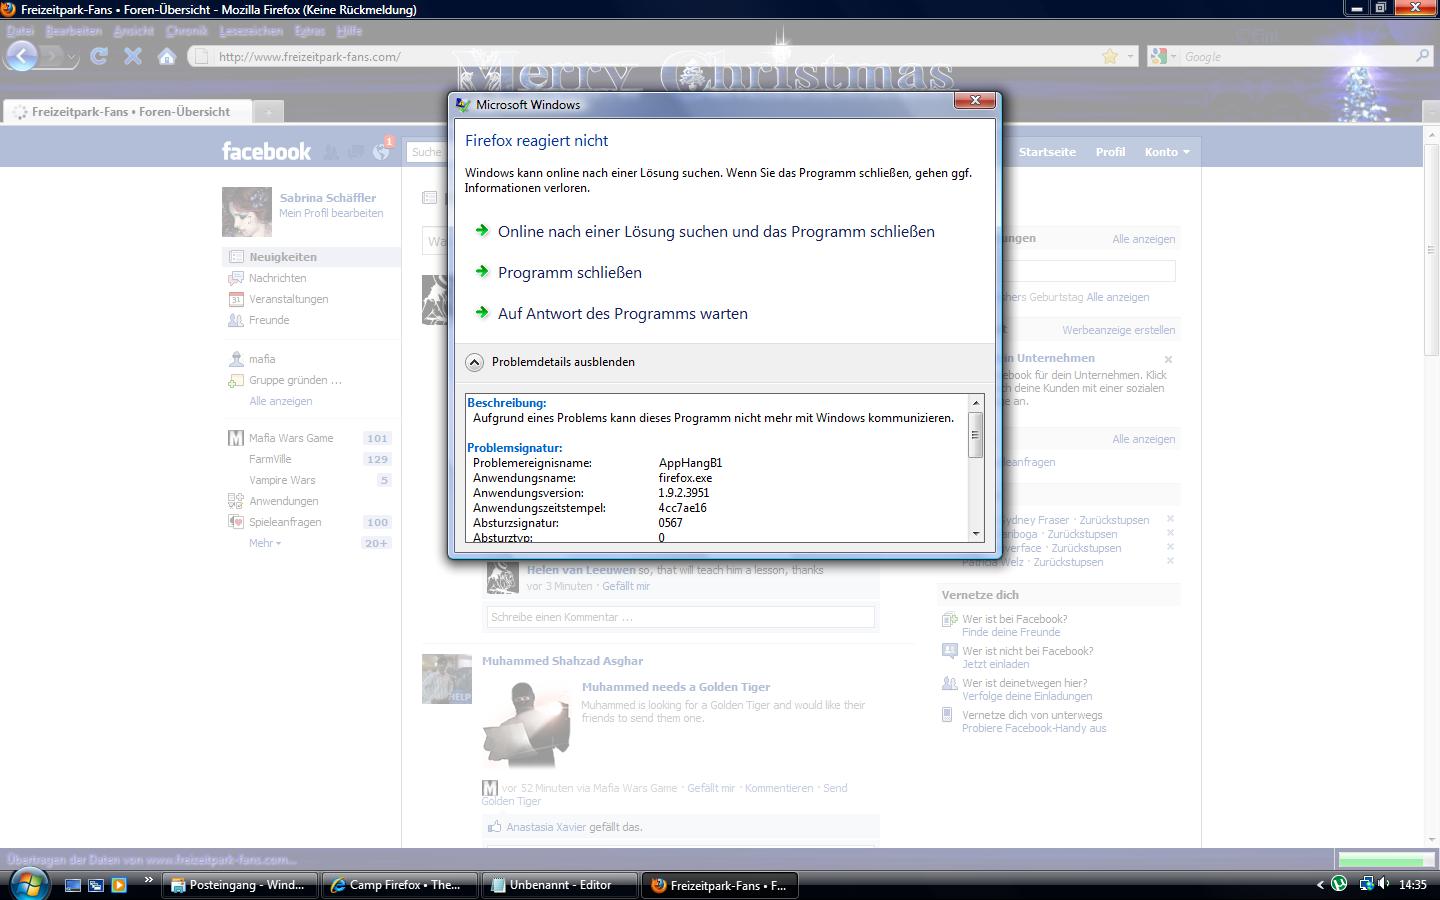Click scroll down arrow in problem details
The width and height of the screenshot is (1440, 900).
coord(976,534)
